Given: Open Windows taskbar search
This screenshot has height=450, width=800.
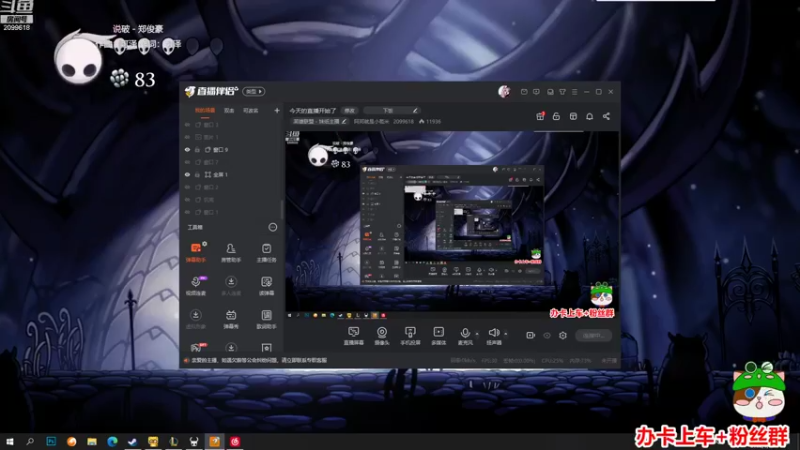Looking at the screenshot, I should (30, 441).
